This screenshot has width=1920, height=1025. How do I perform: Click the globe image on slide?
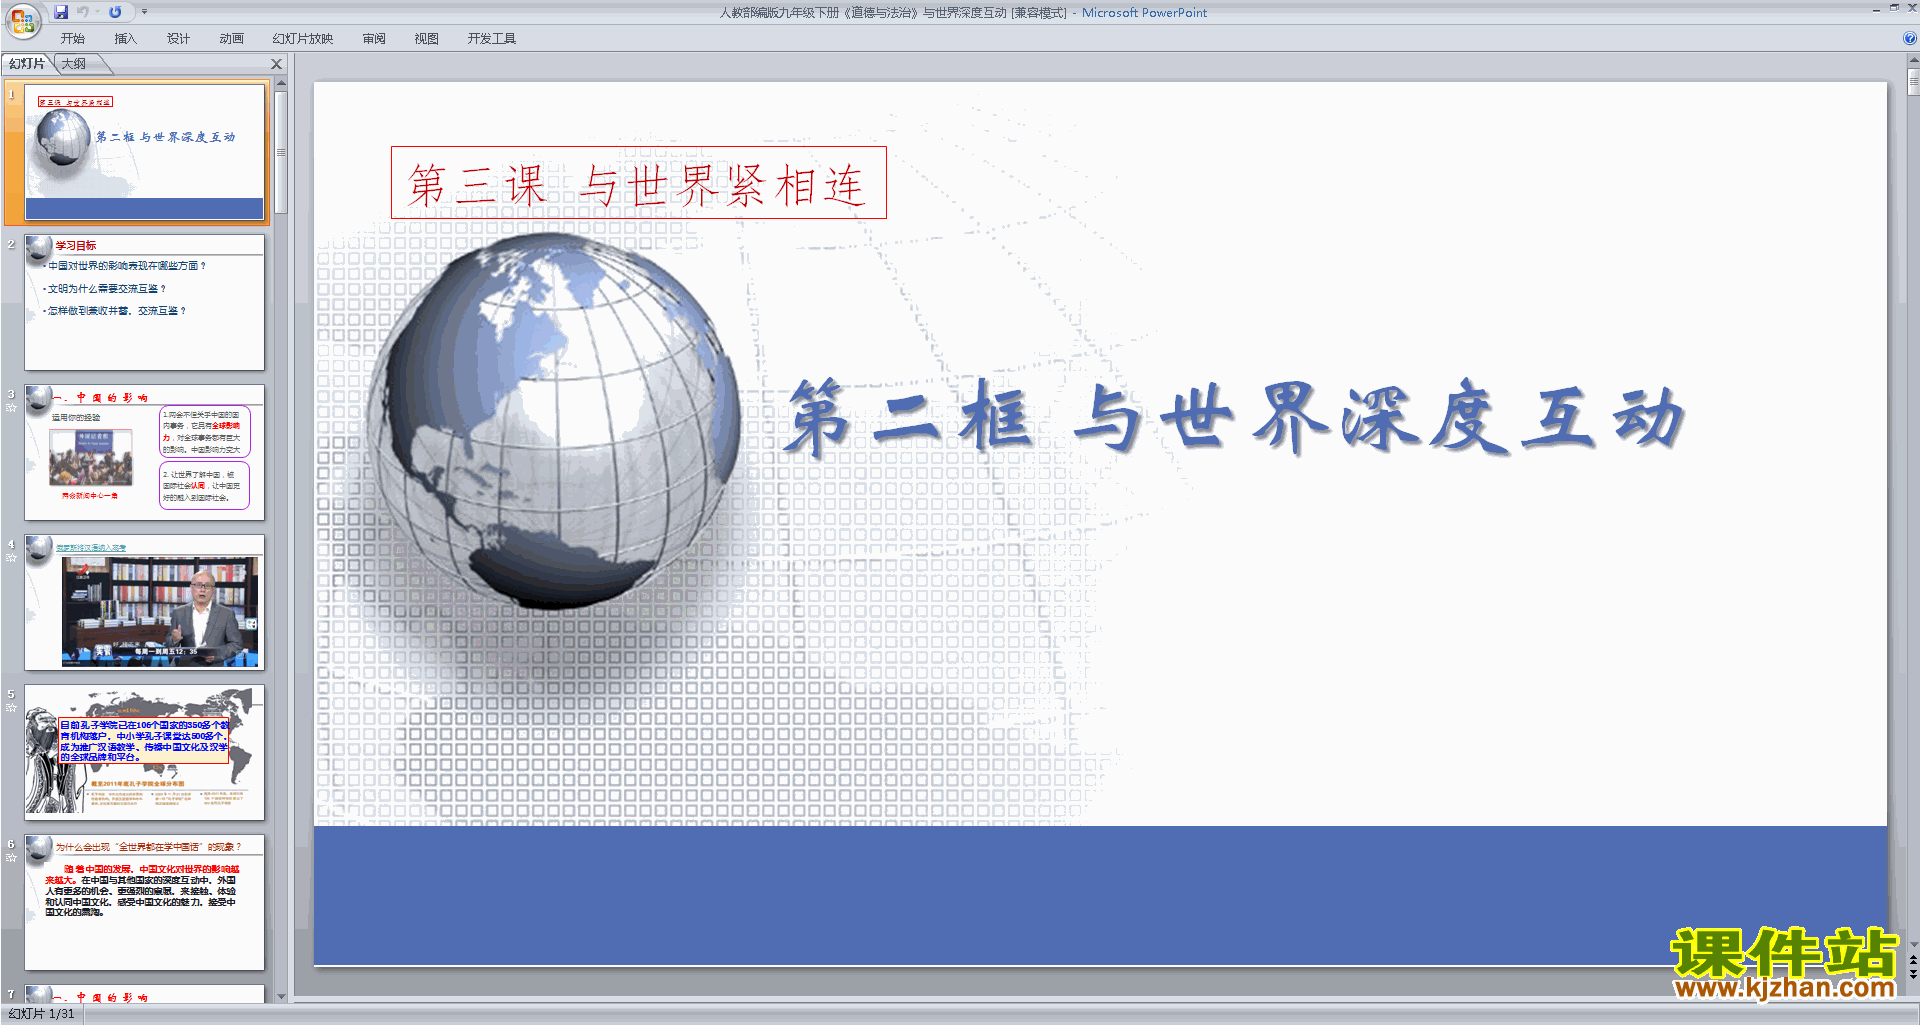[x=553, y=420]
